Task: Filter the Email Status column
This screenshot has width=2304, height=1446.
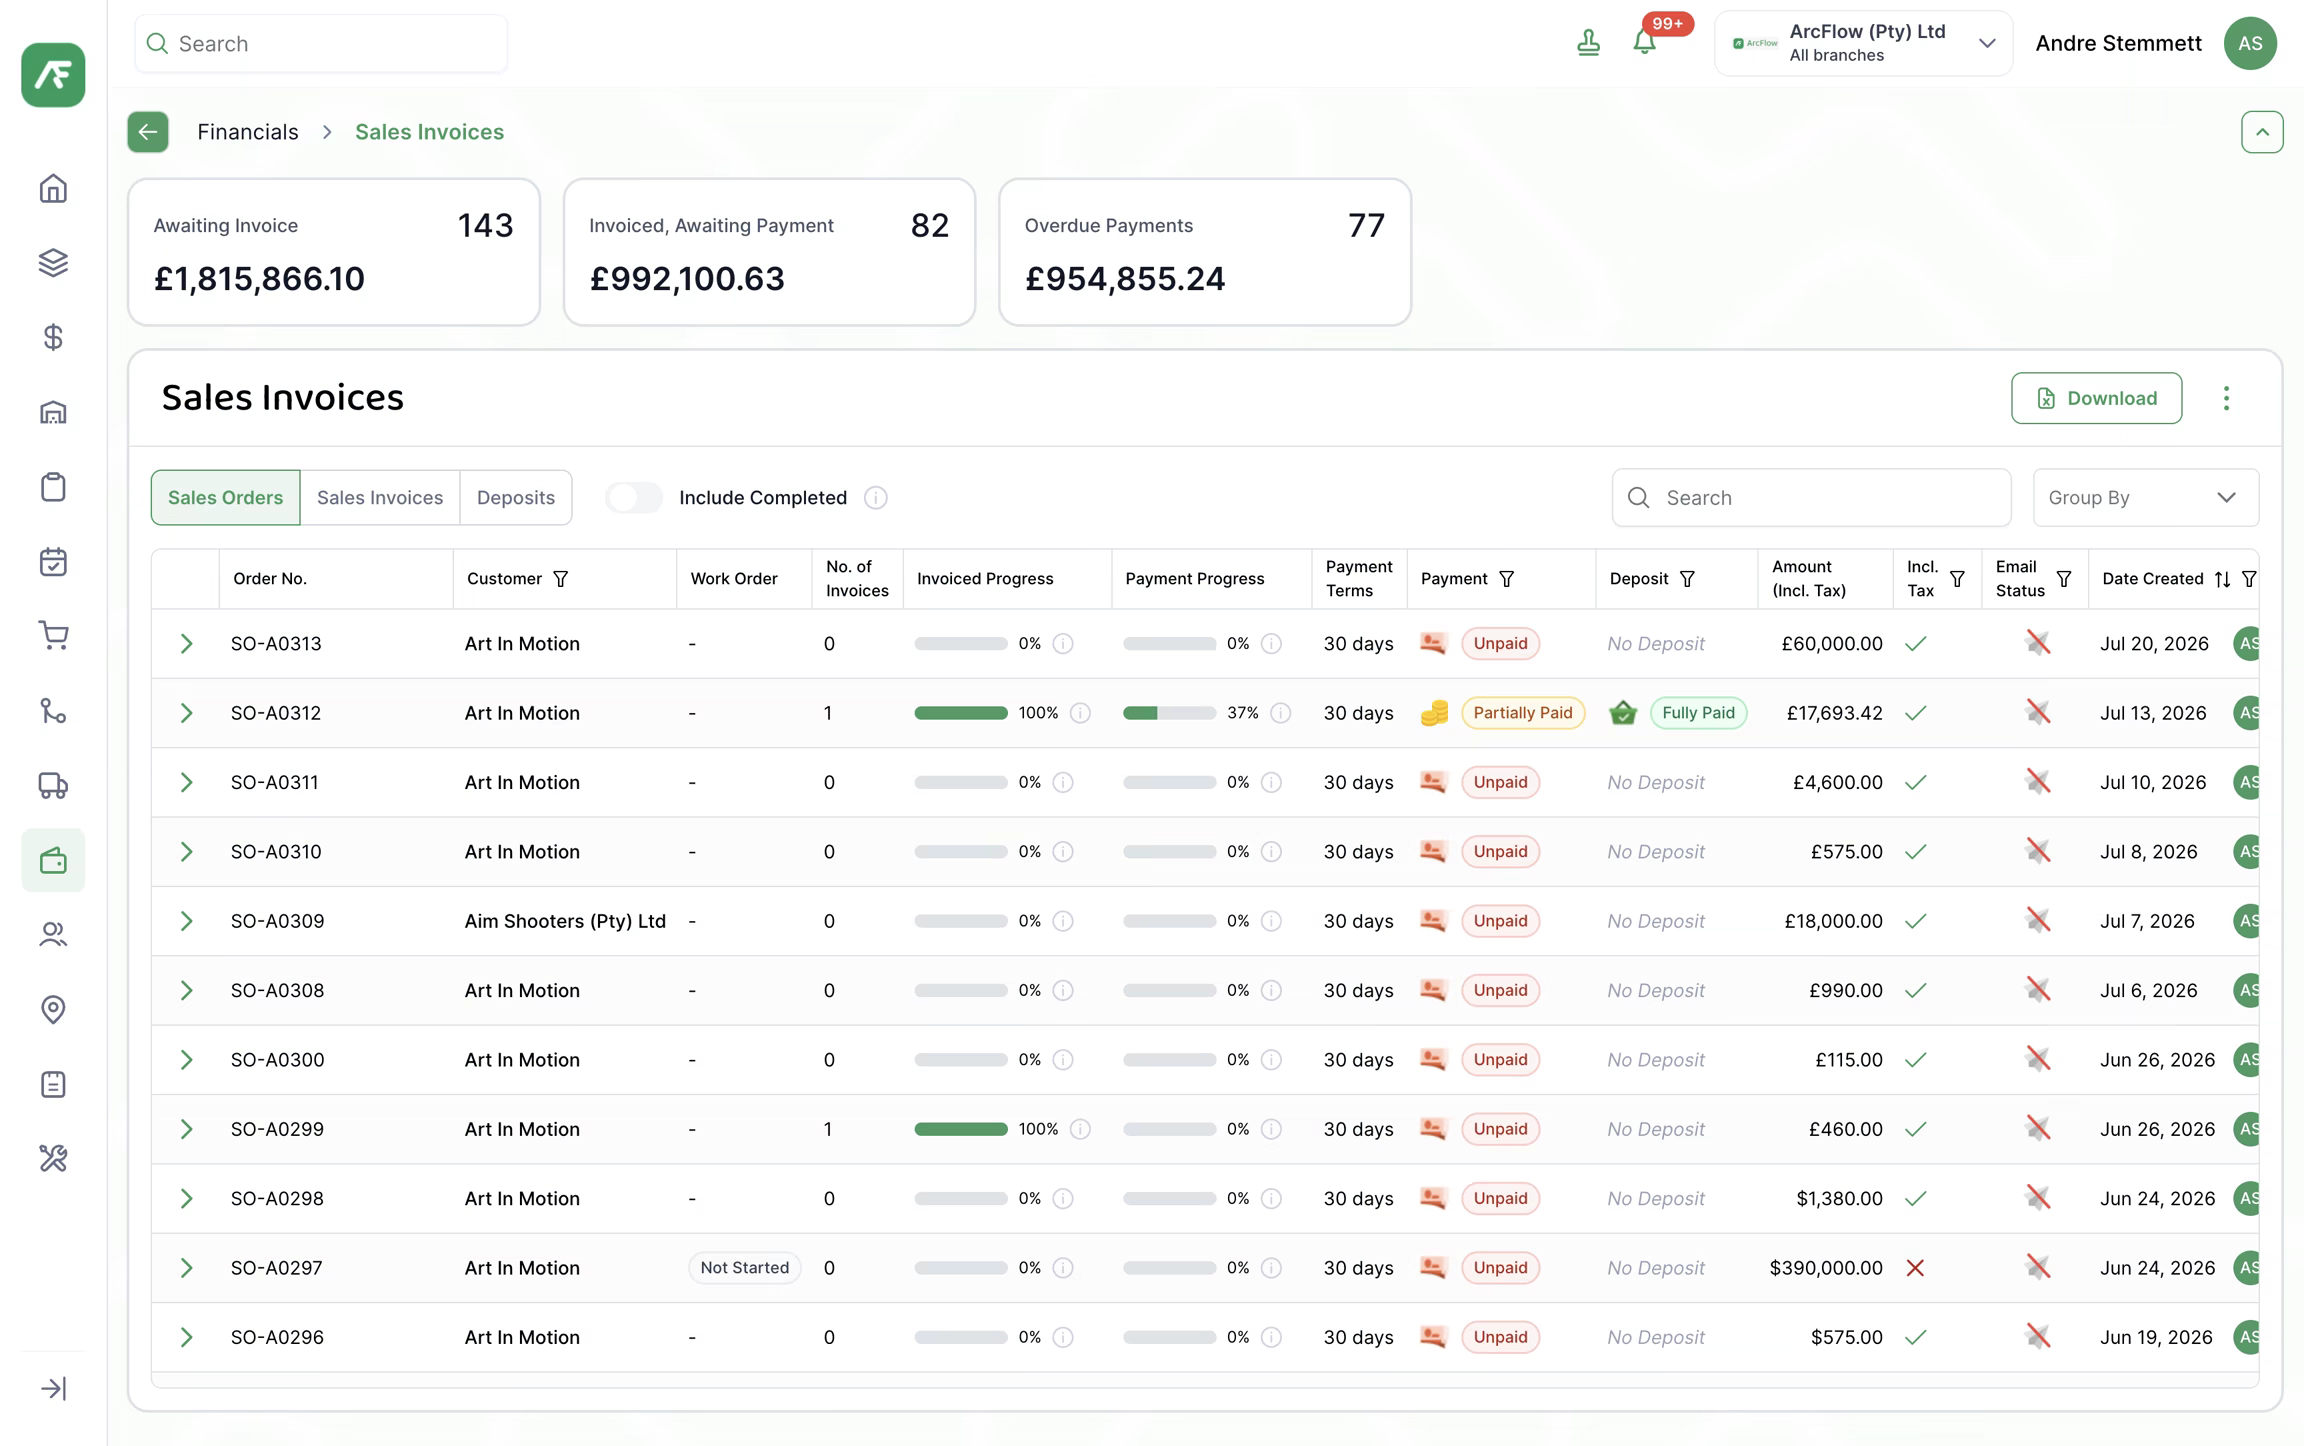Action: pyautogui.click(x=2064, y=579)
